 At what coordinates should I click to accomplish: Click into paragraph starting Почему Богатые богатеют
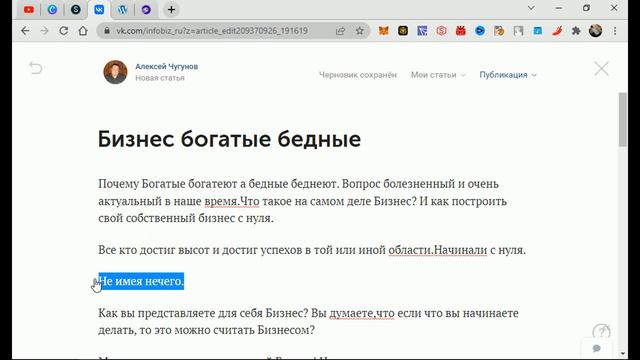(x=302, y=201)
